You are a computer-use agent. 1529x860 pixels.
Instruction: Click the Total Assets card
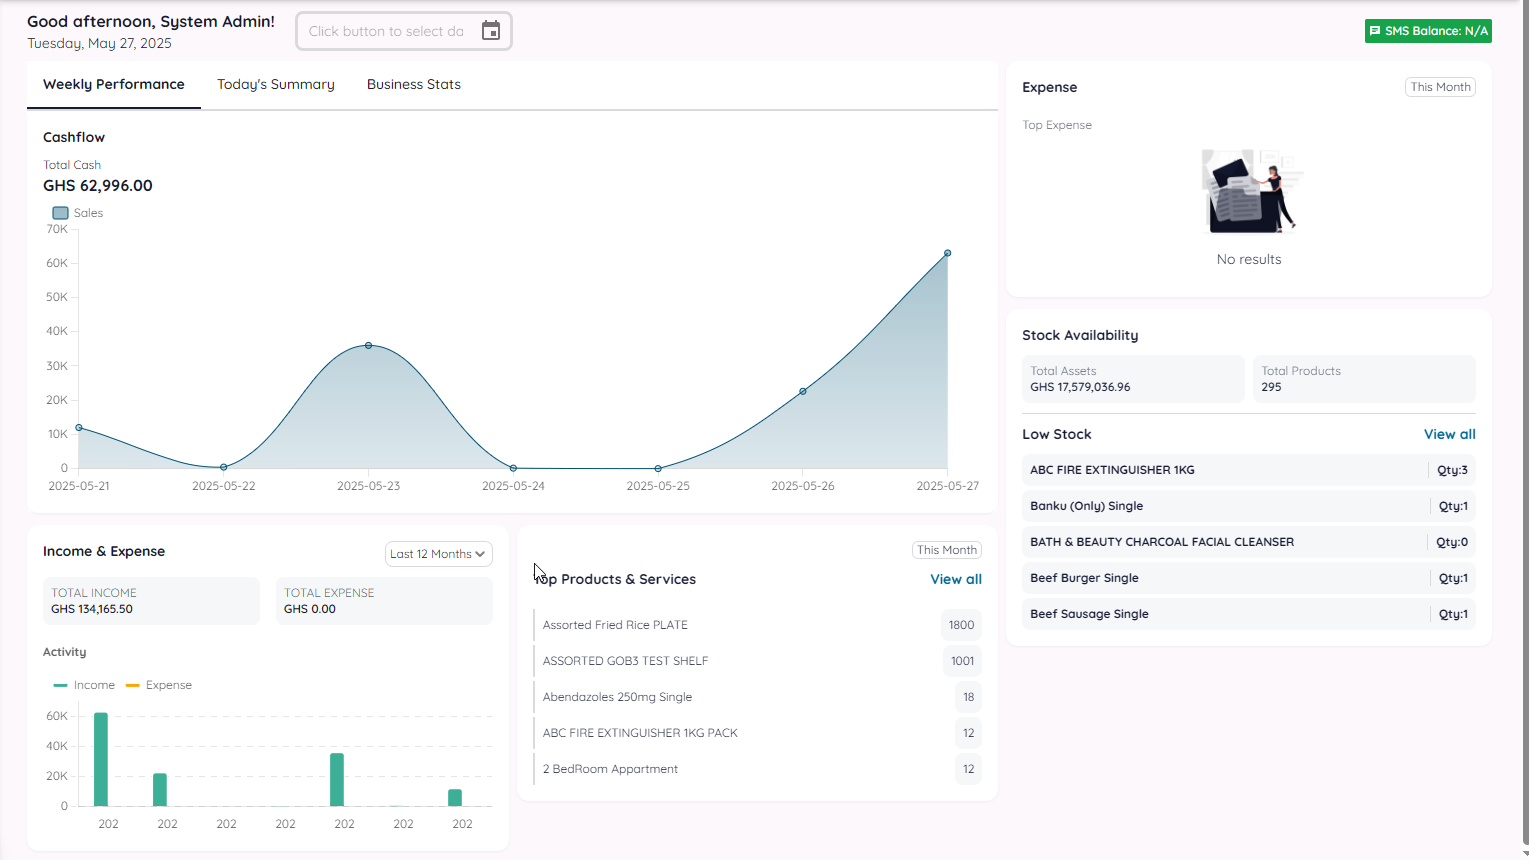[x=1132, y=379]
